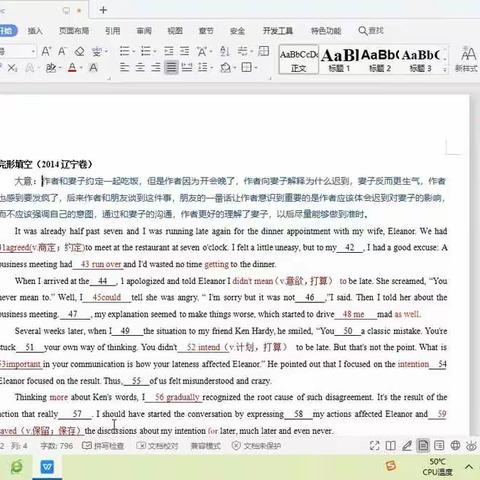Image resolution: width=480 pixels, height=480 pixels.
Task: Click the web layout globe icon
Action: (x=455, y=445)
